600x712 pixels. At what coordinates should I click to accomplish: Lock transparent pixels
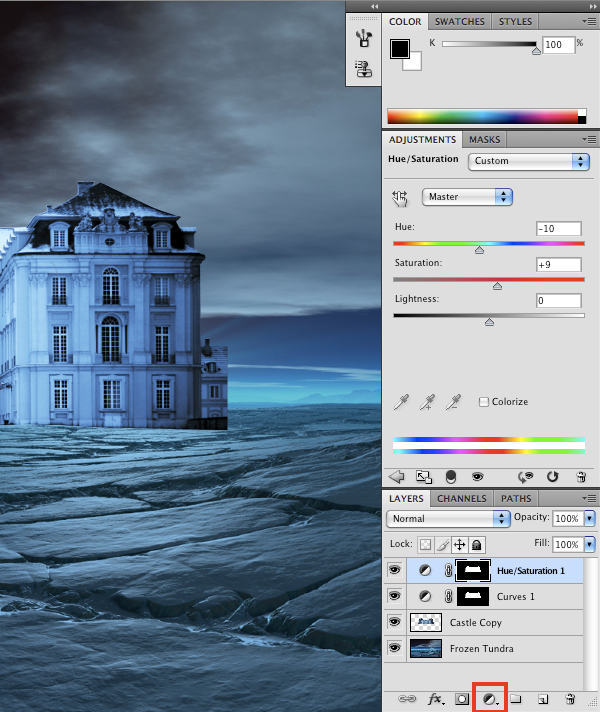[425, 544]
